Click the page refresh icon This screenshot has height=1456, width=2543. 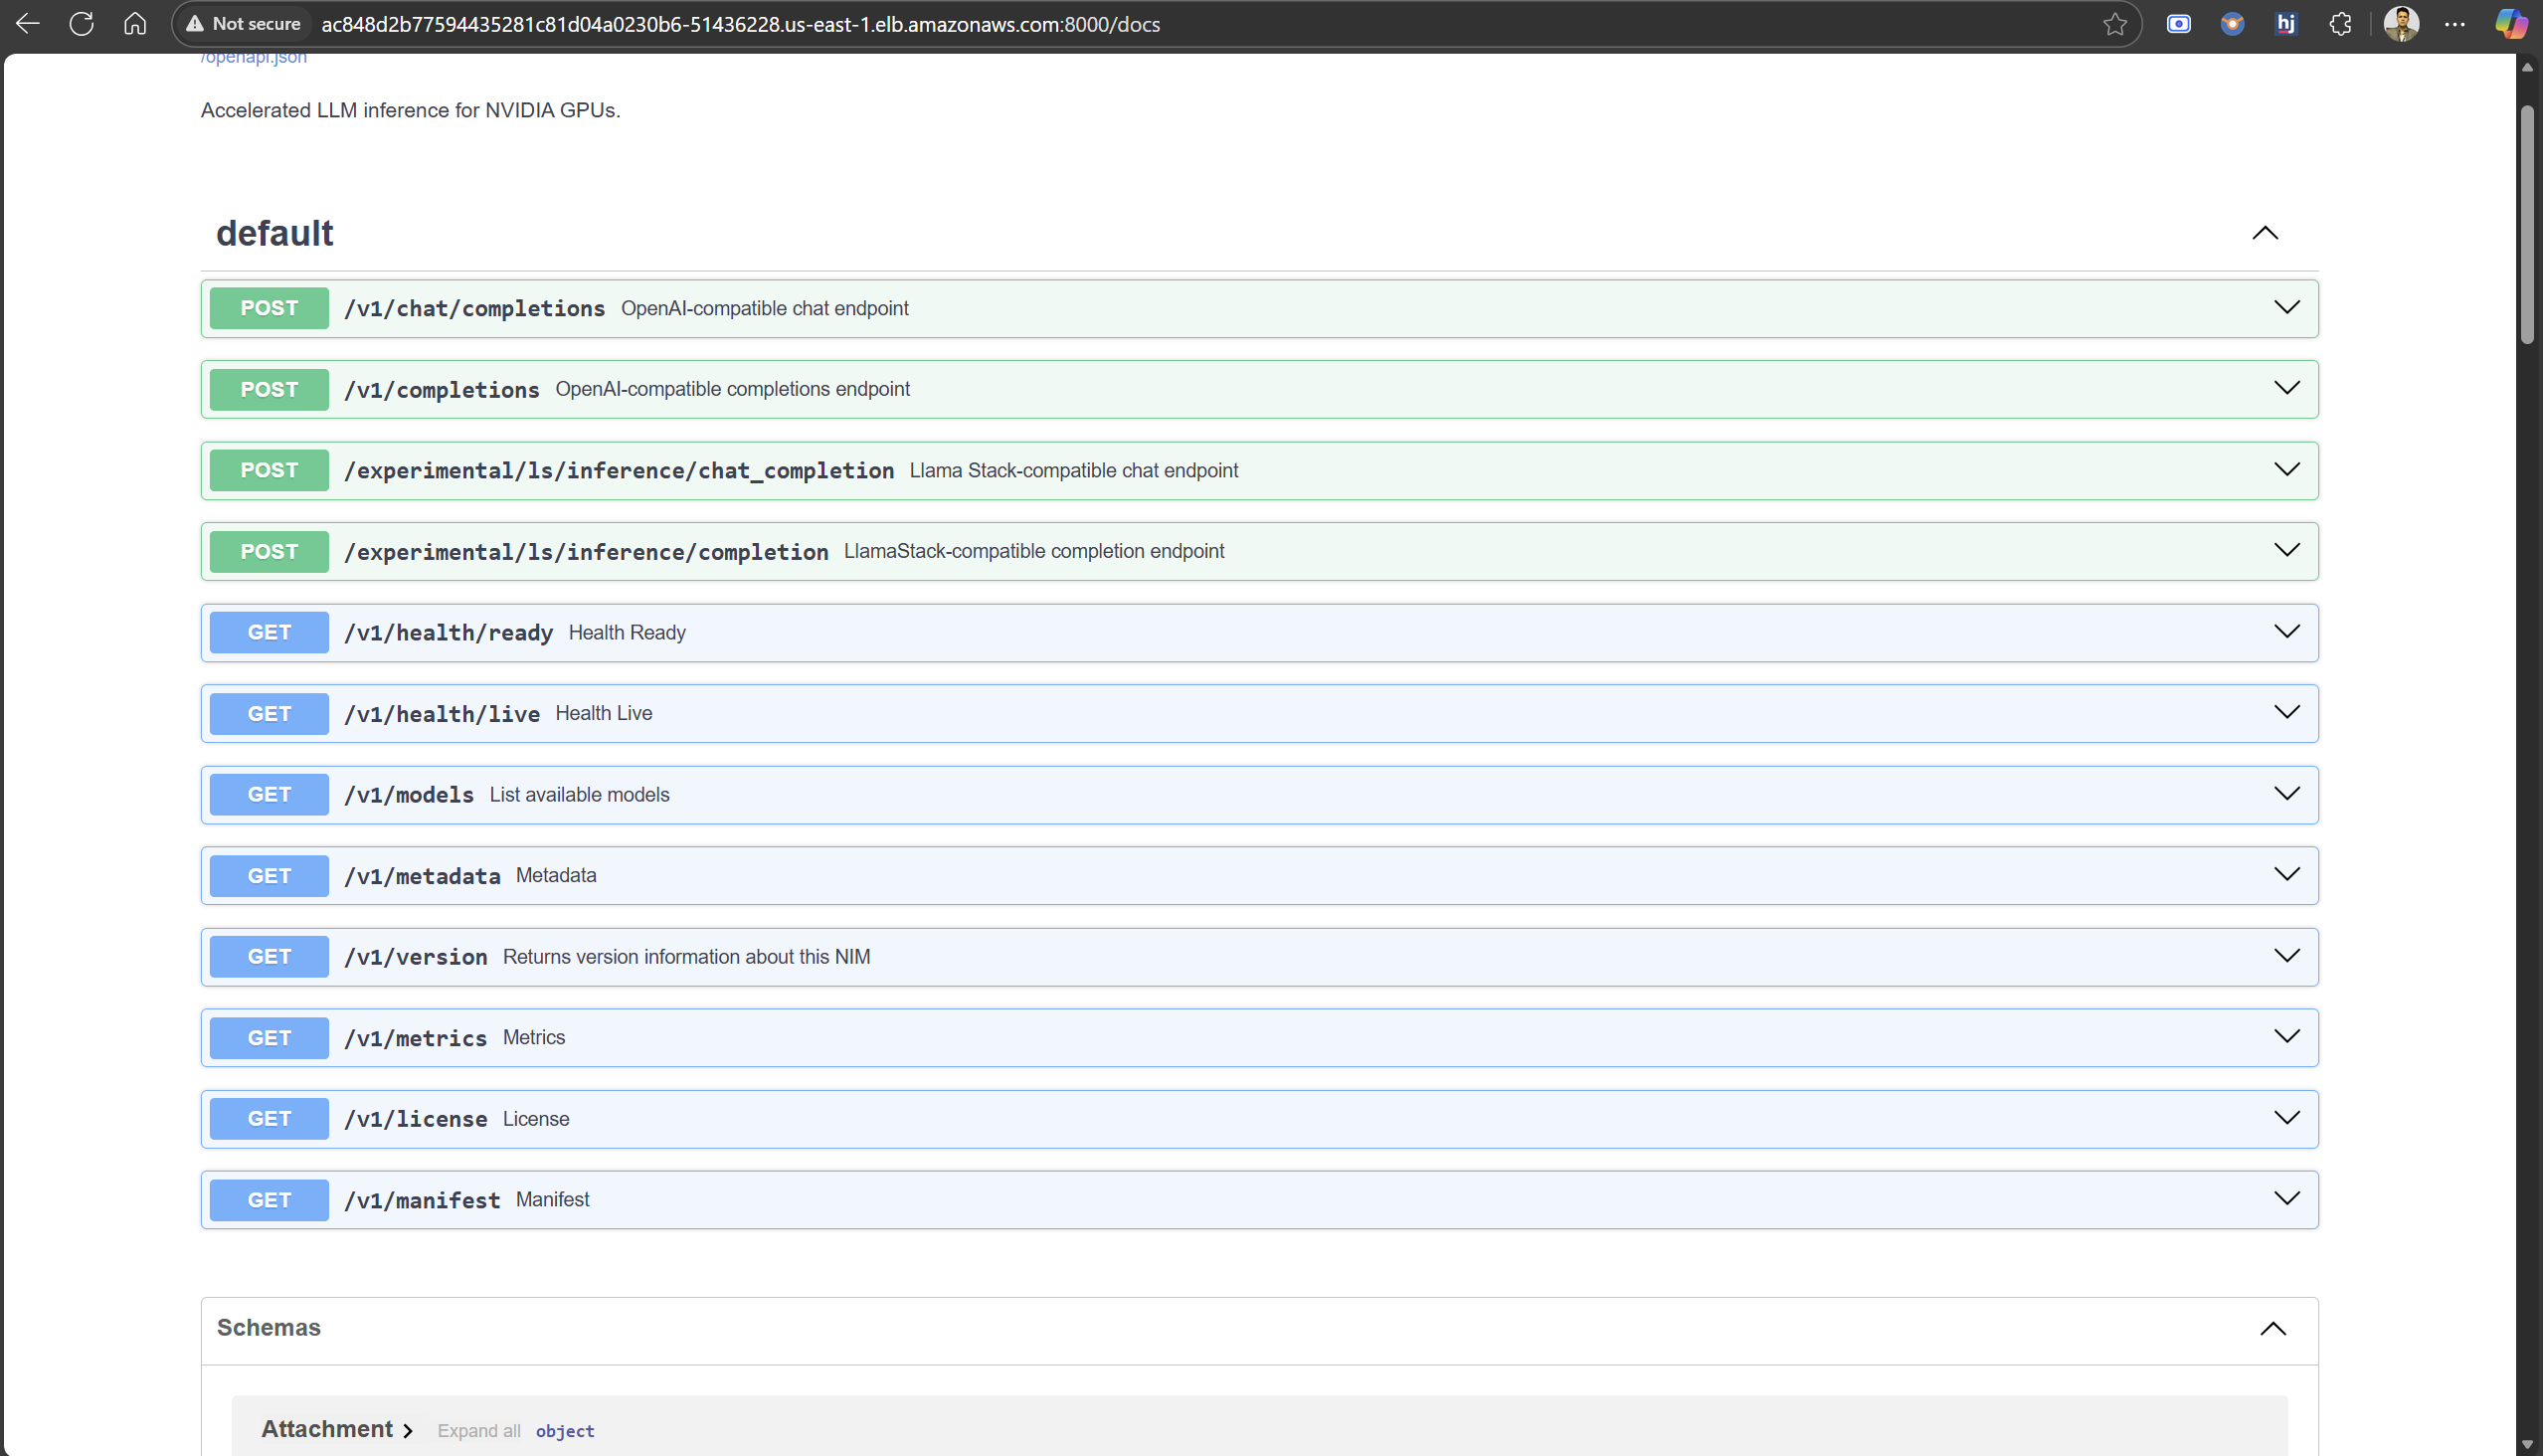point(82,24)
